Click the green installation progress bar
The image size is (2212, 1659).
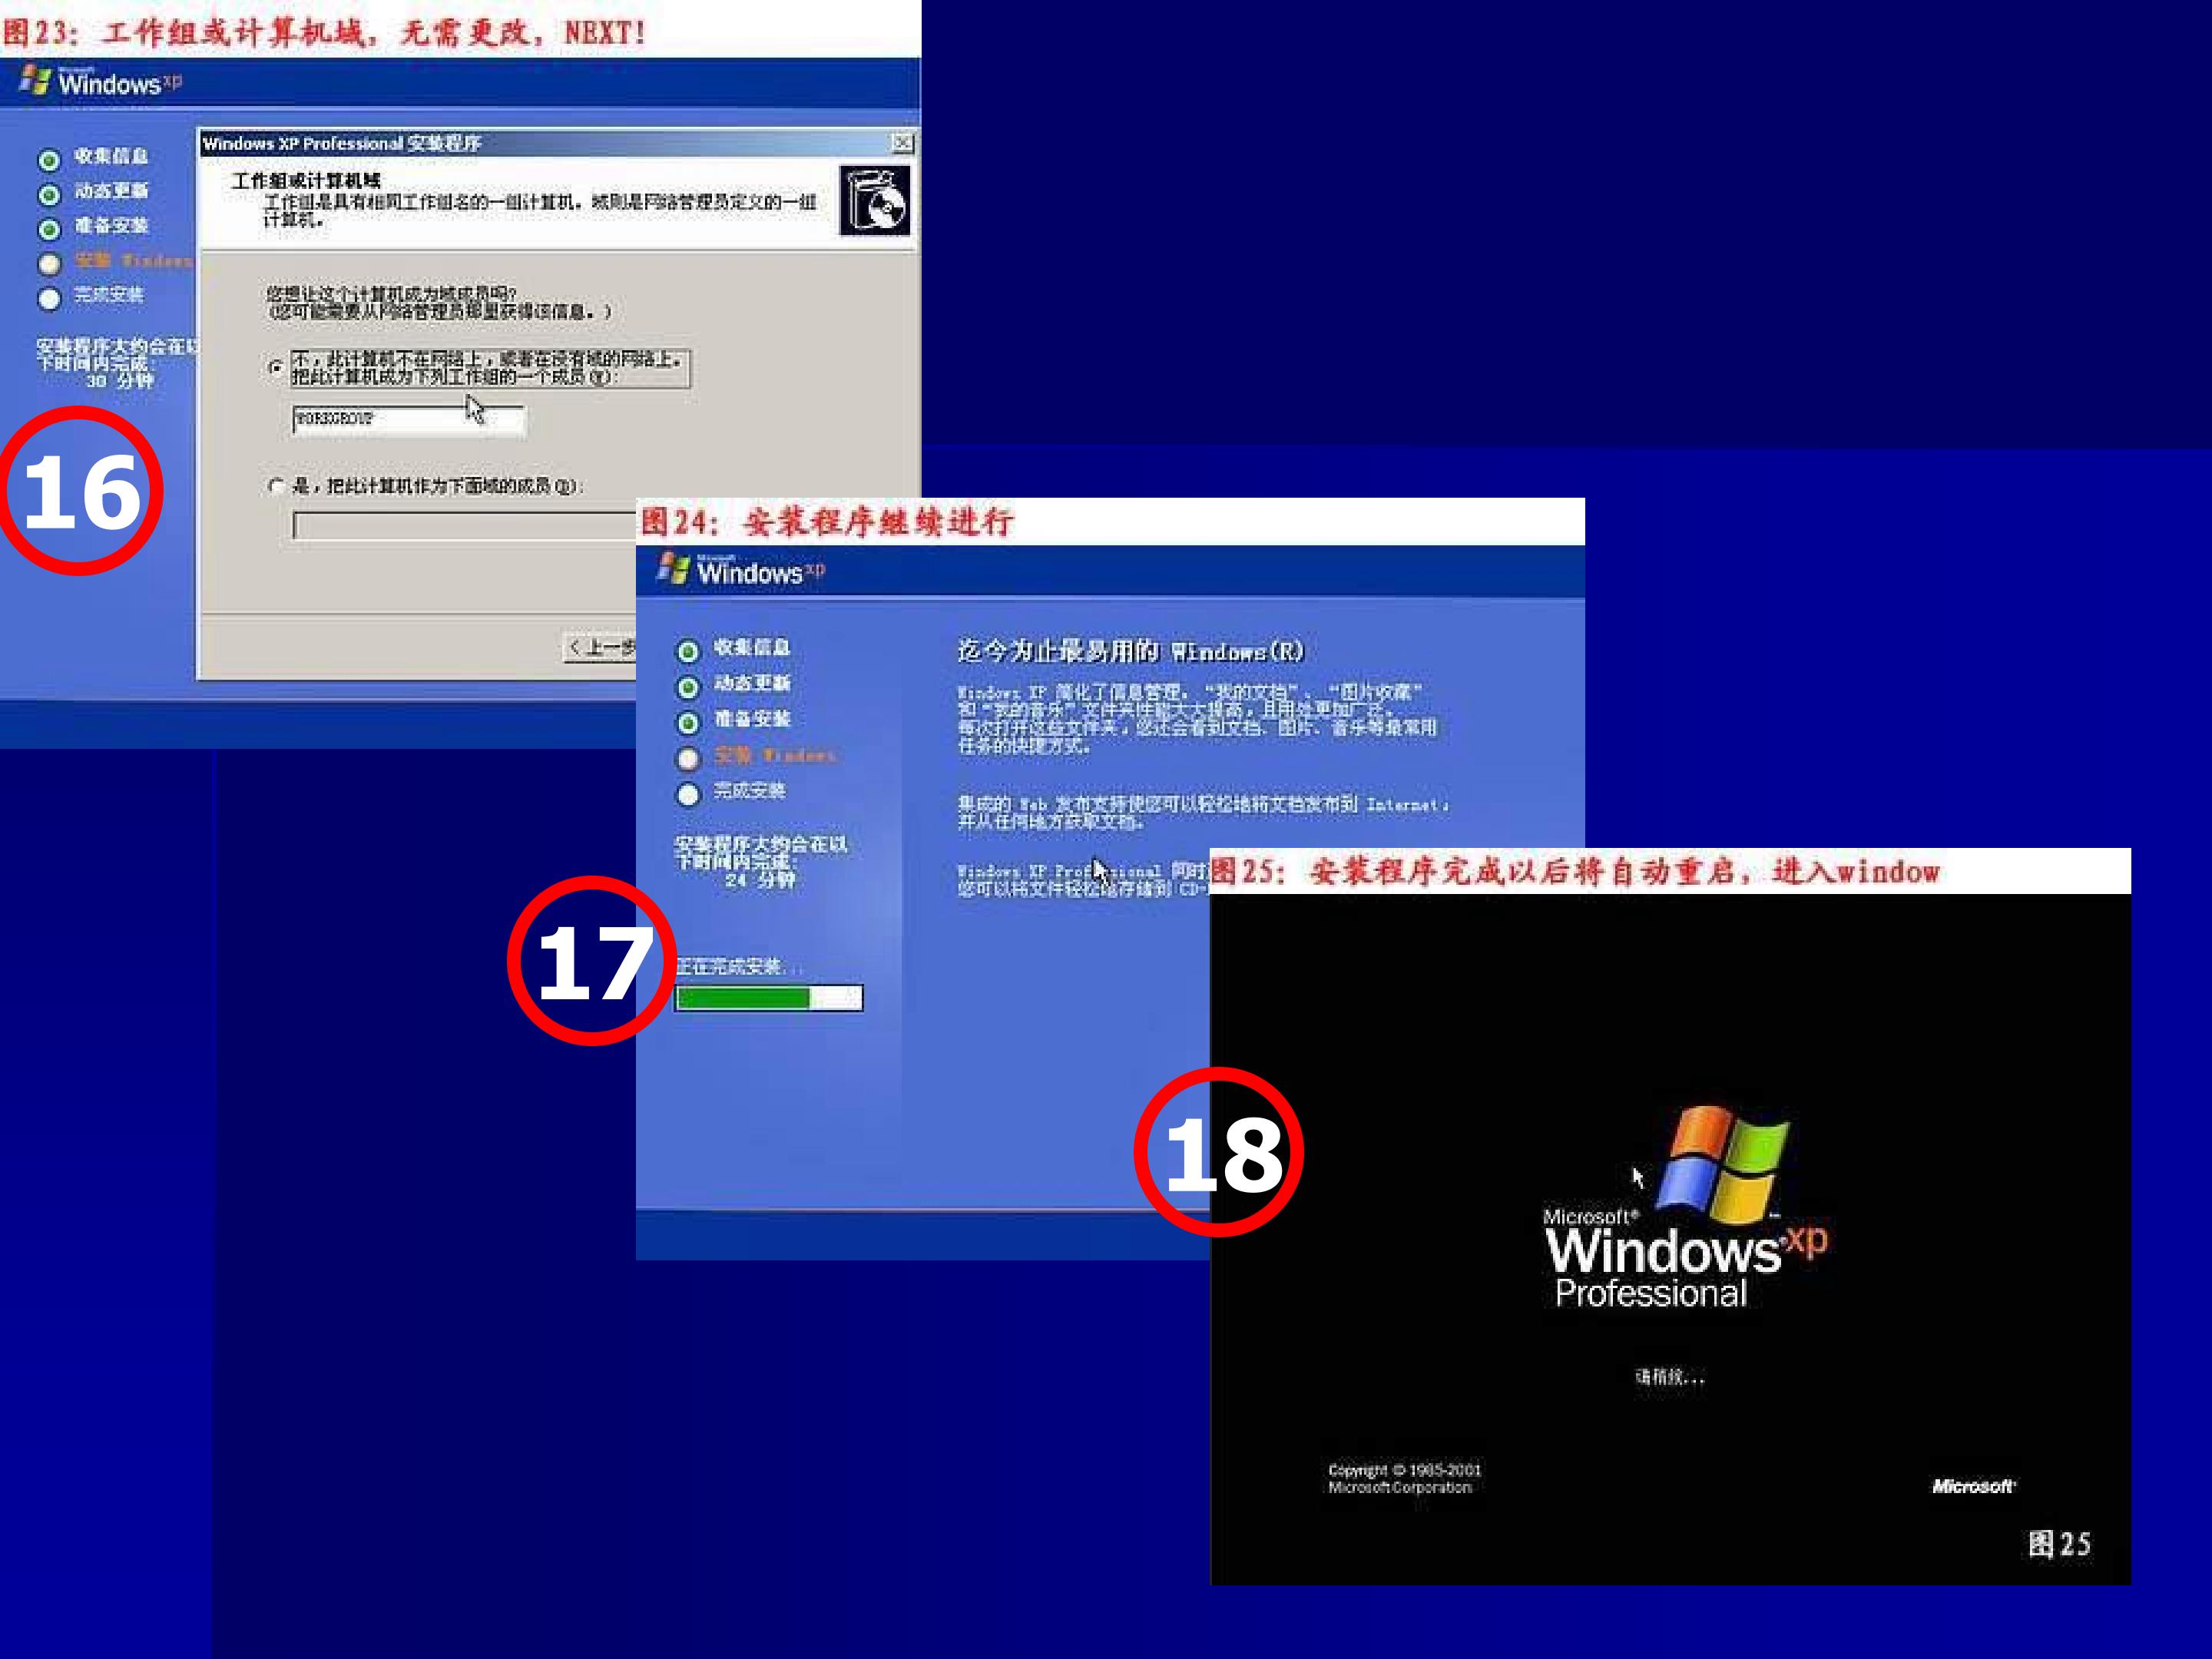pyautogui.click(x=768, y=997)
